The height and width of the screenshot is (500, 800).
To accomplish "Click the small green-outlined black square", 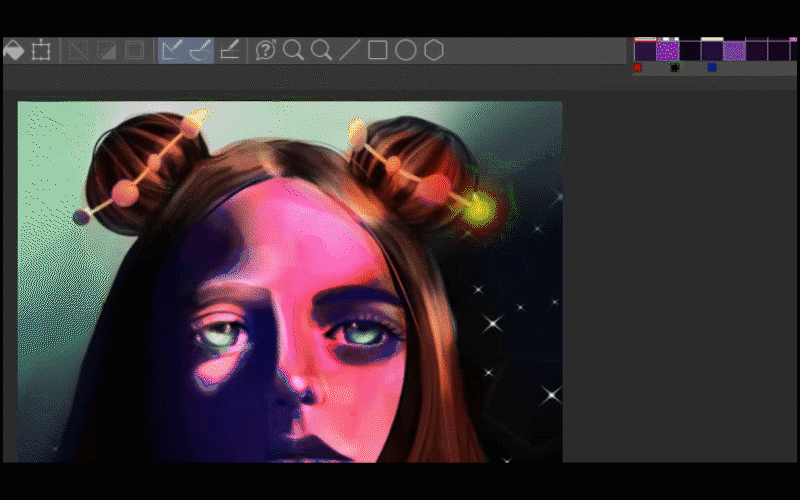I will [x=674, y=67].
